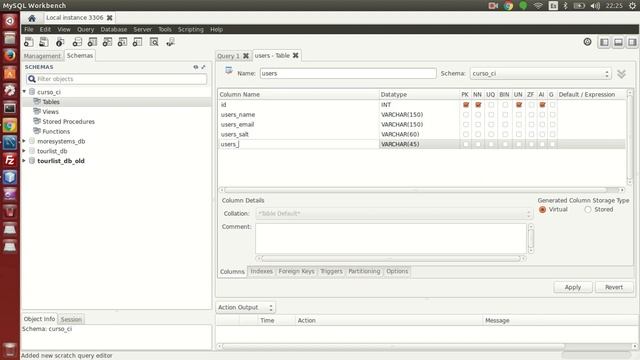Close the Local instance 3306 tab
This screenshot has width=640, height=360.
[x=109, y=18]
